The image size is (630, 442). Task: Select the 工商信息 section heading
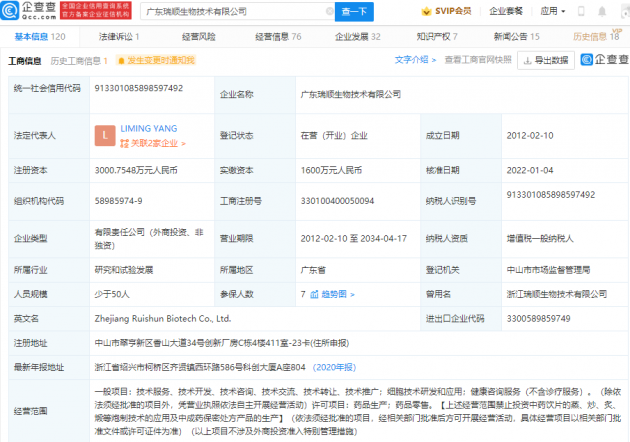pyautogui.click(x=25, y=61)
